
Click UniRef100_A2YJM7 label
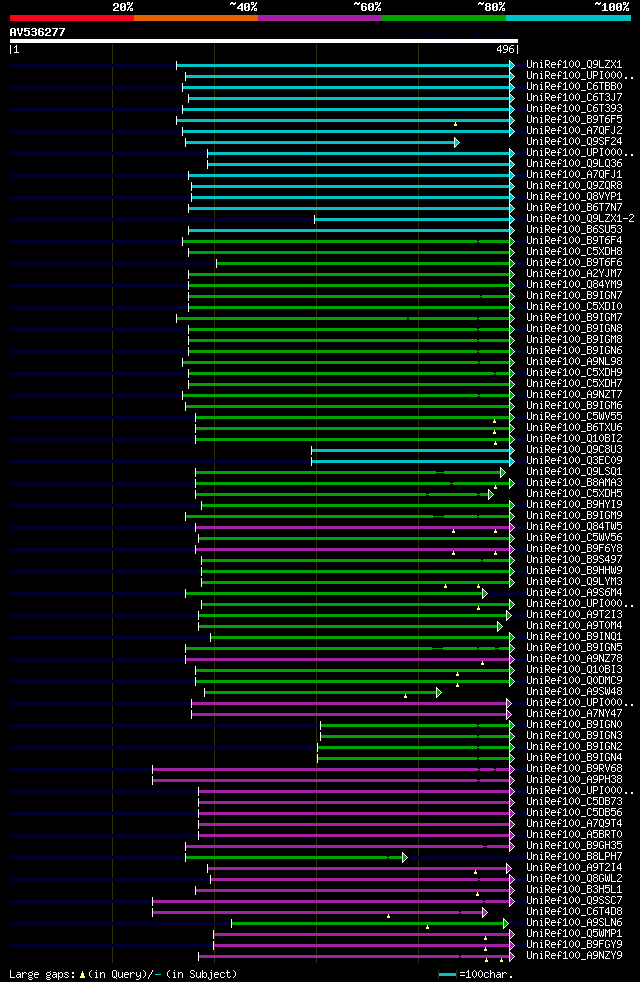point(574,274)
